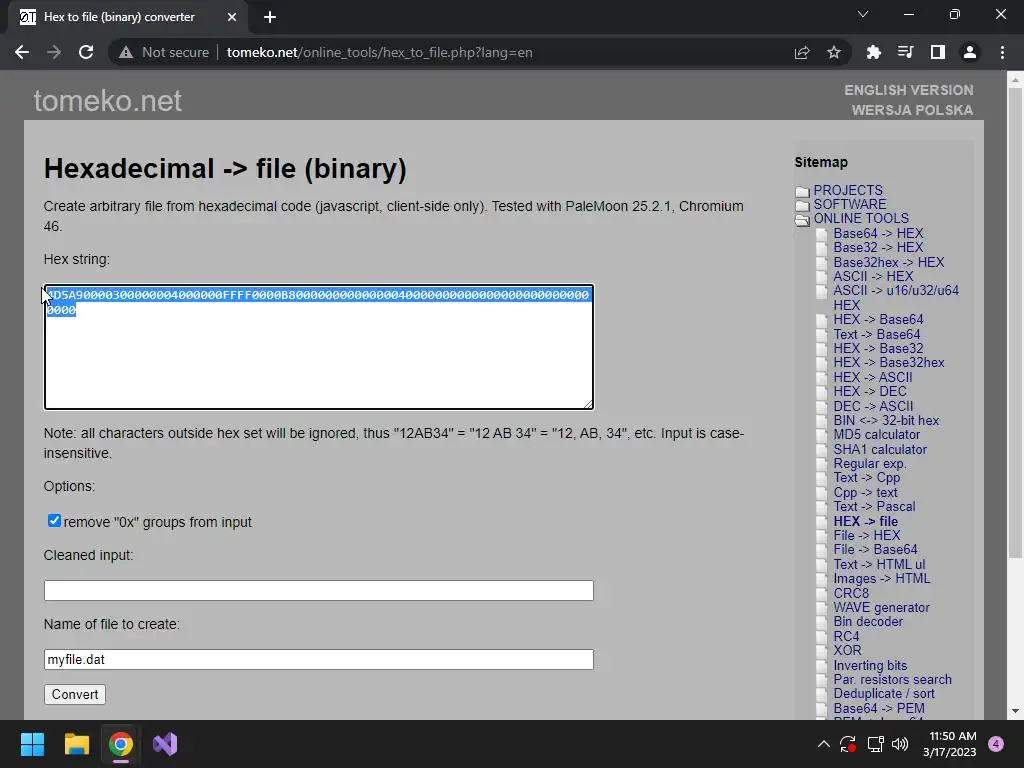This screenshot has height=768, width=1024.
Task: Open the PROJECTS folder in sitemap
Action: click(848, 190)
